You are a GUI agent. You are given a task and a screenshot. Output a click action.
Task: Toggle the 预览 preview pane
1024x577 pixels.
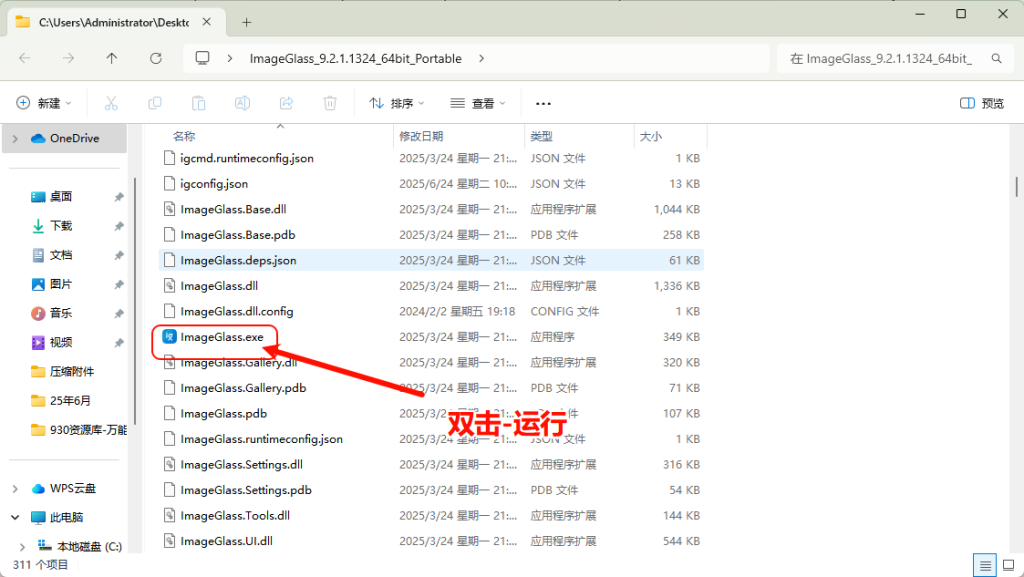pyautogui.click(x=981, y=103)
